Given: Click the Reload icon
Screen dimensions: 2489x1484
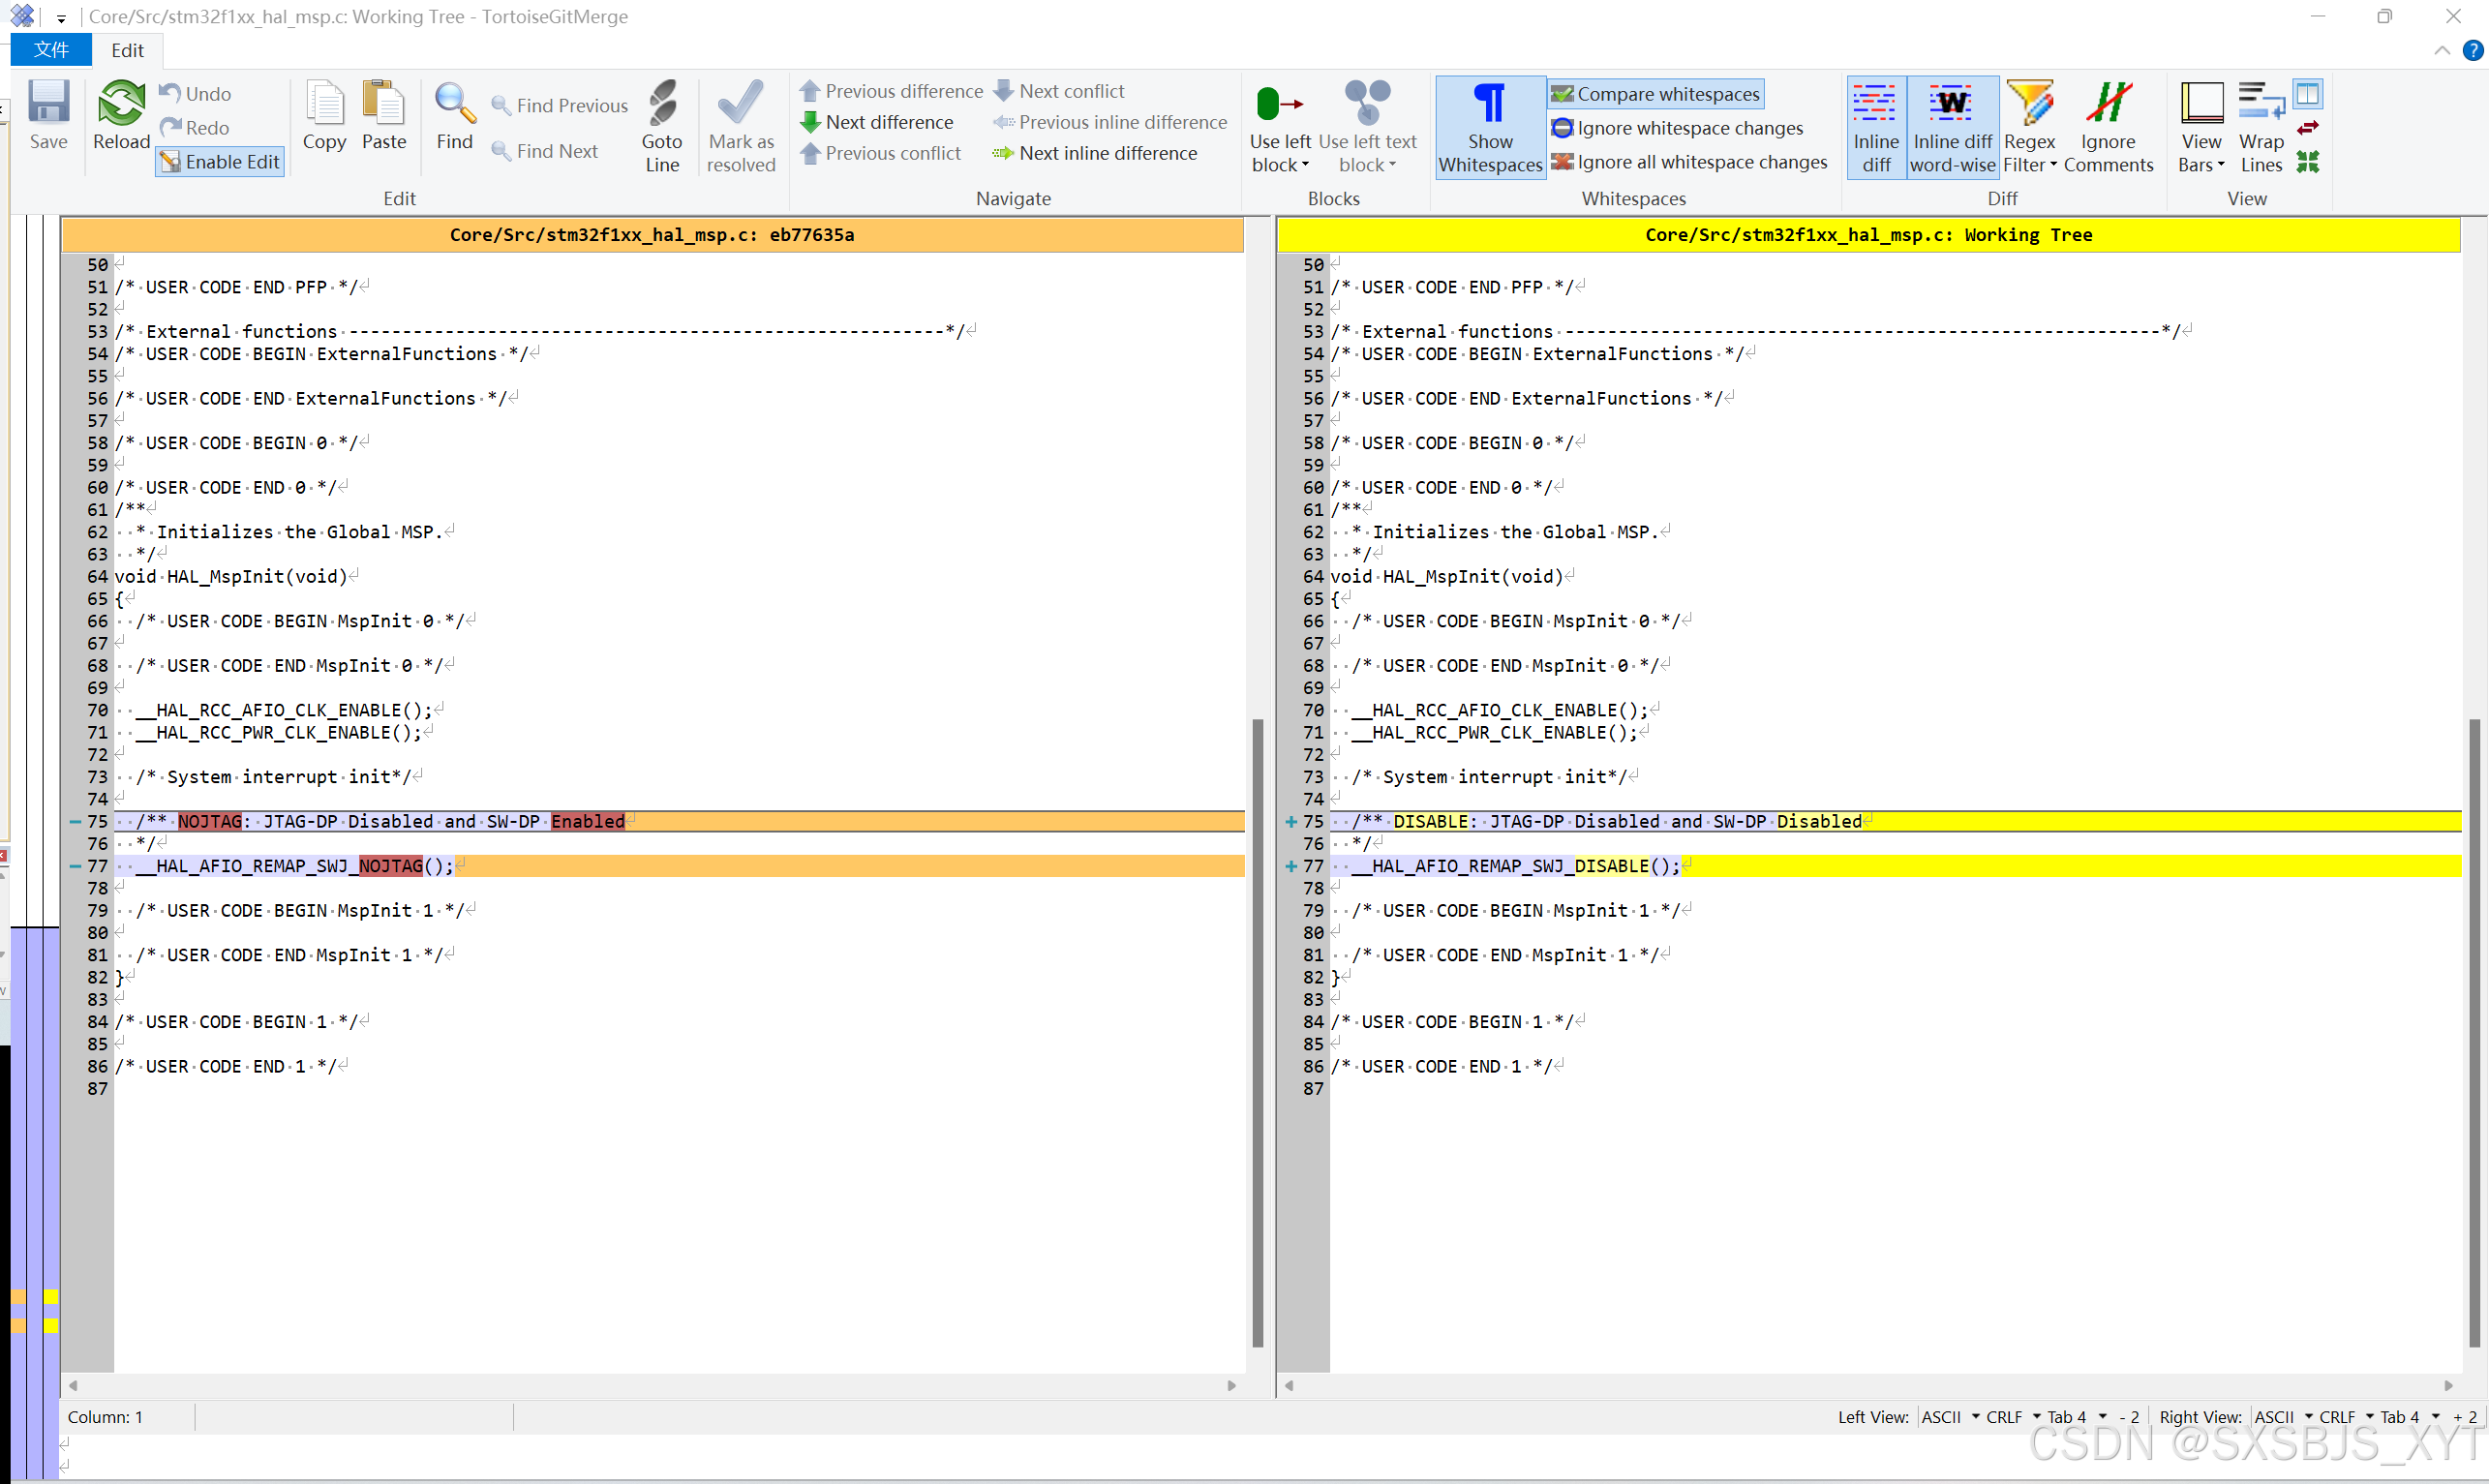Looking at the screenshot, I should pyautogui.click(x=121, y=103).
